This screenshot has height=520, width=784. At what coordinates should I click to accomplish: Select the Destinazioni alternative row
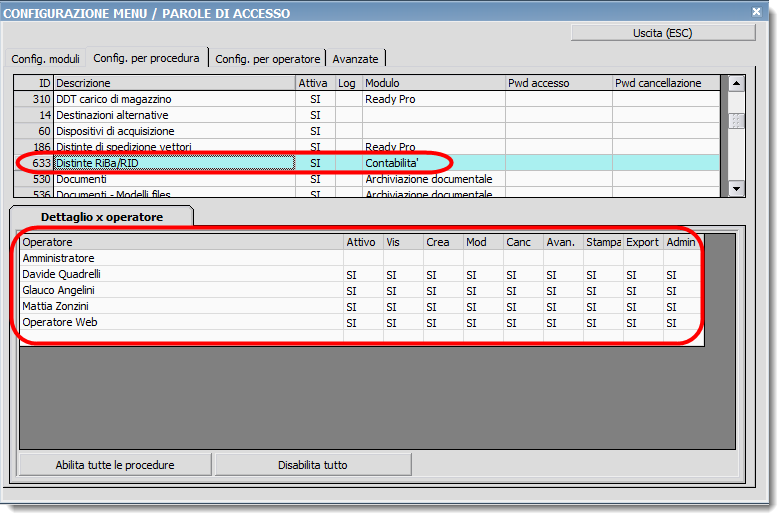pyautogui.click(x=366, y=115)
